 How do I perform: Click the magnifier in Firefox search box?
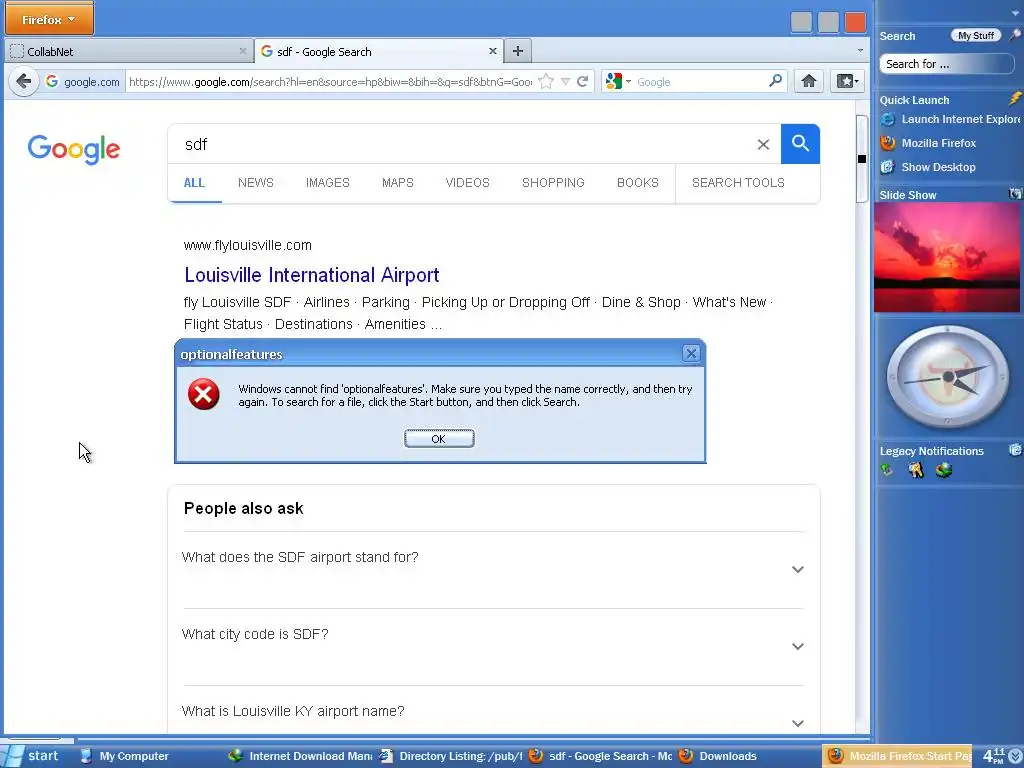point(775,81)
